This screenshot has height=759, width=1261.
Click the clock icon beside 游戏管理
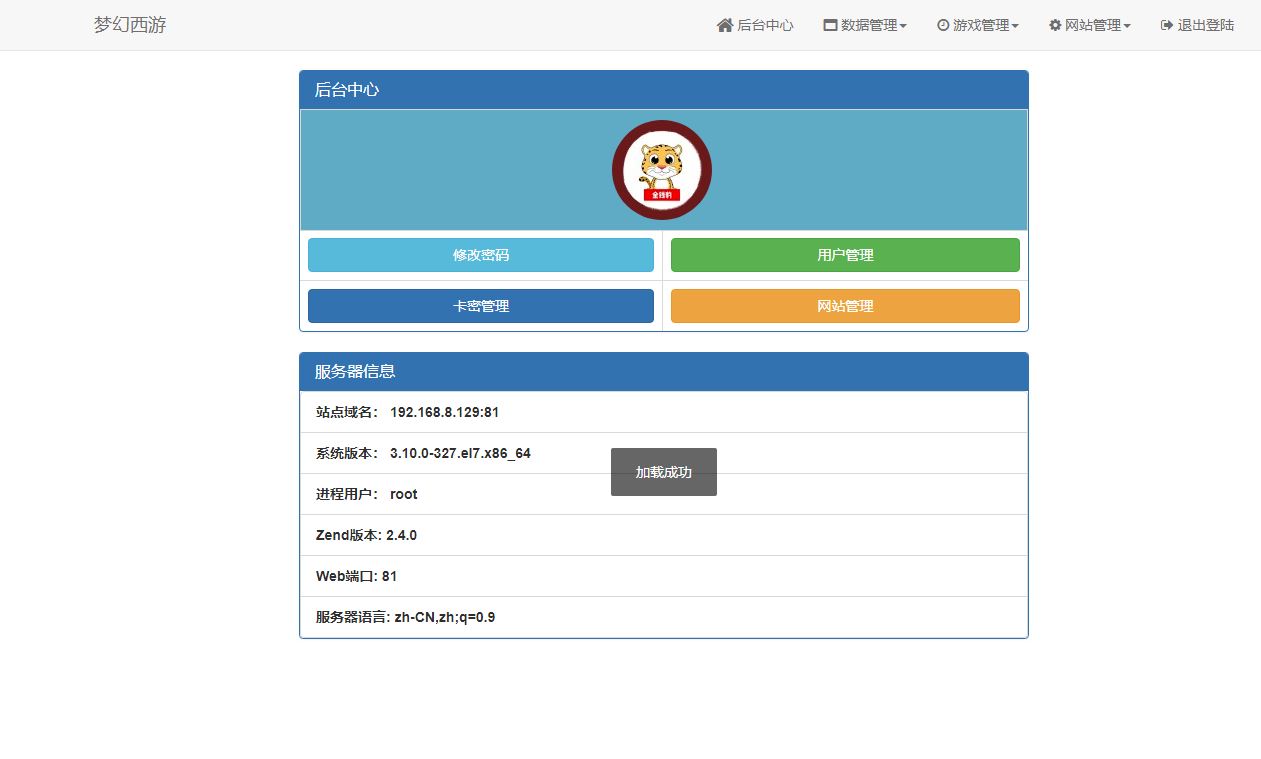[x=943, y=25]
